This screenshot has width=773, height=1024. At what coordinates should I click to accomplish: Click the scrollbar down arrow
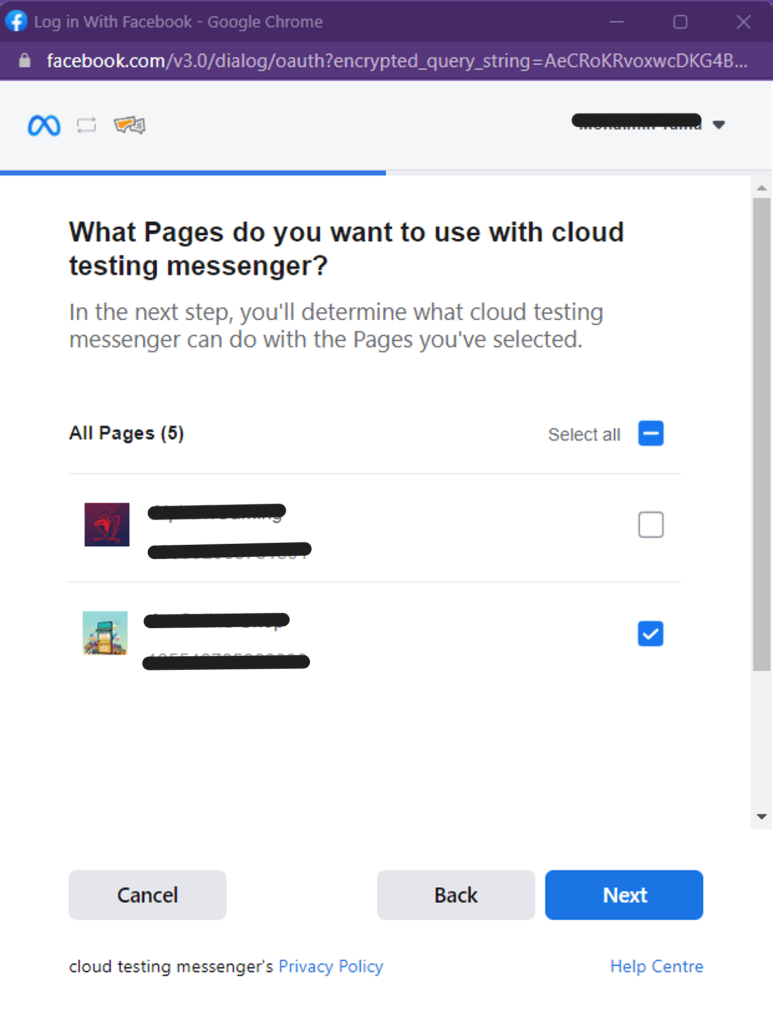(761, 816)
